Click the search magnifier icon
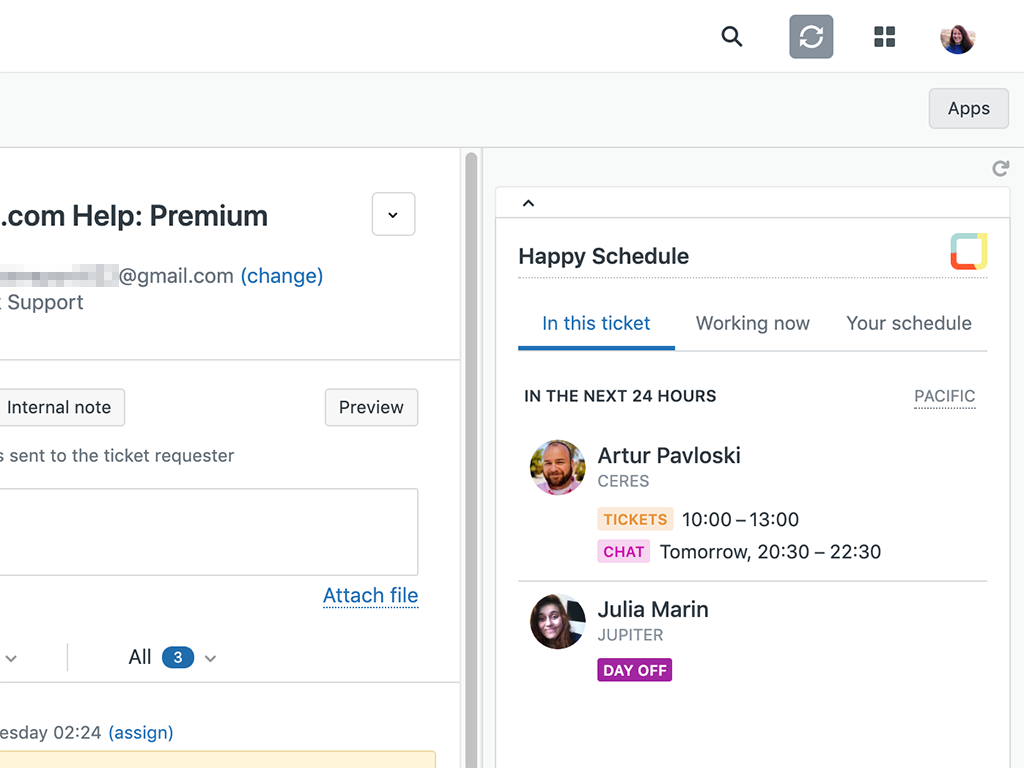The image size is (1024, 768). pyautogui.click(x=732, y=37)
